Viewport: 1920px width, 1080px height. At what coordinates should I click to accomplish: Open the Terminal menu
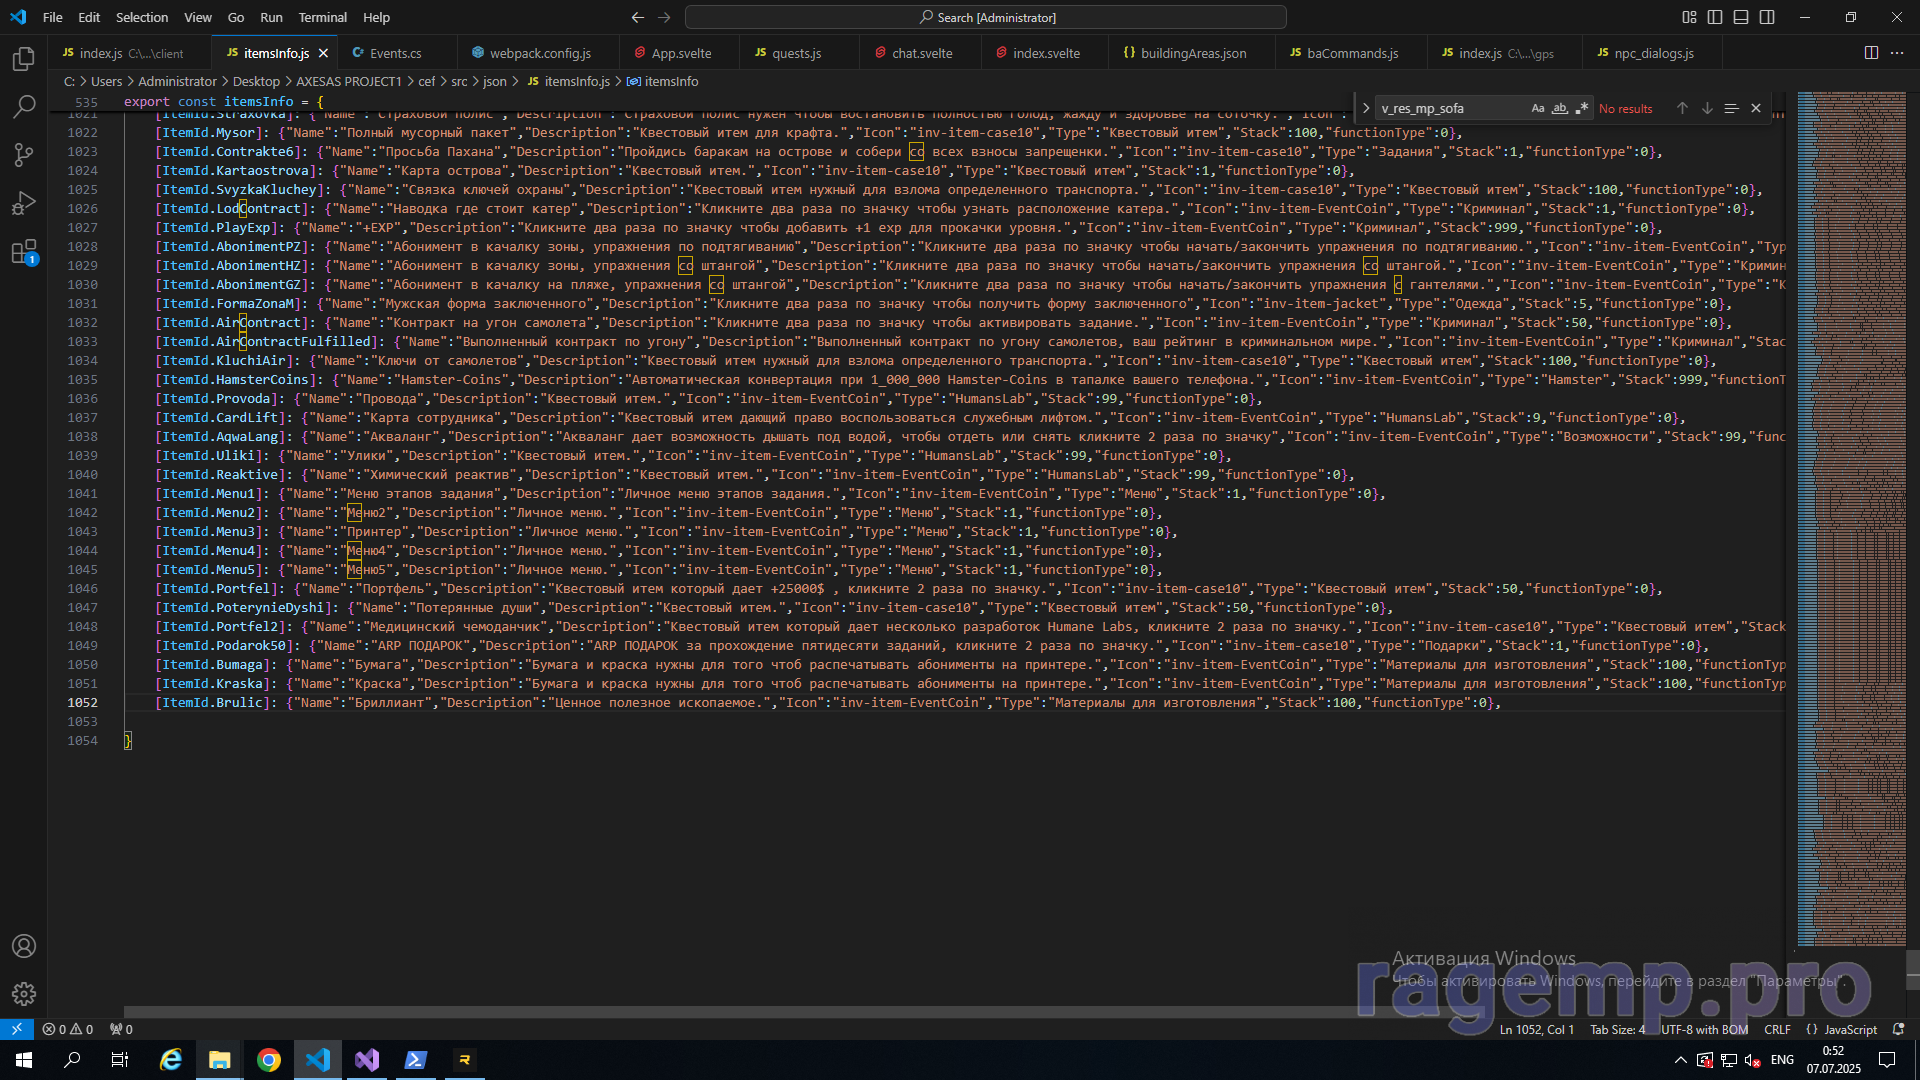click(x=322, y=17)
